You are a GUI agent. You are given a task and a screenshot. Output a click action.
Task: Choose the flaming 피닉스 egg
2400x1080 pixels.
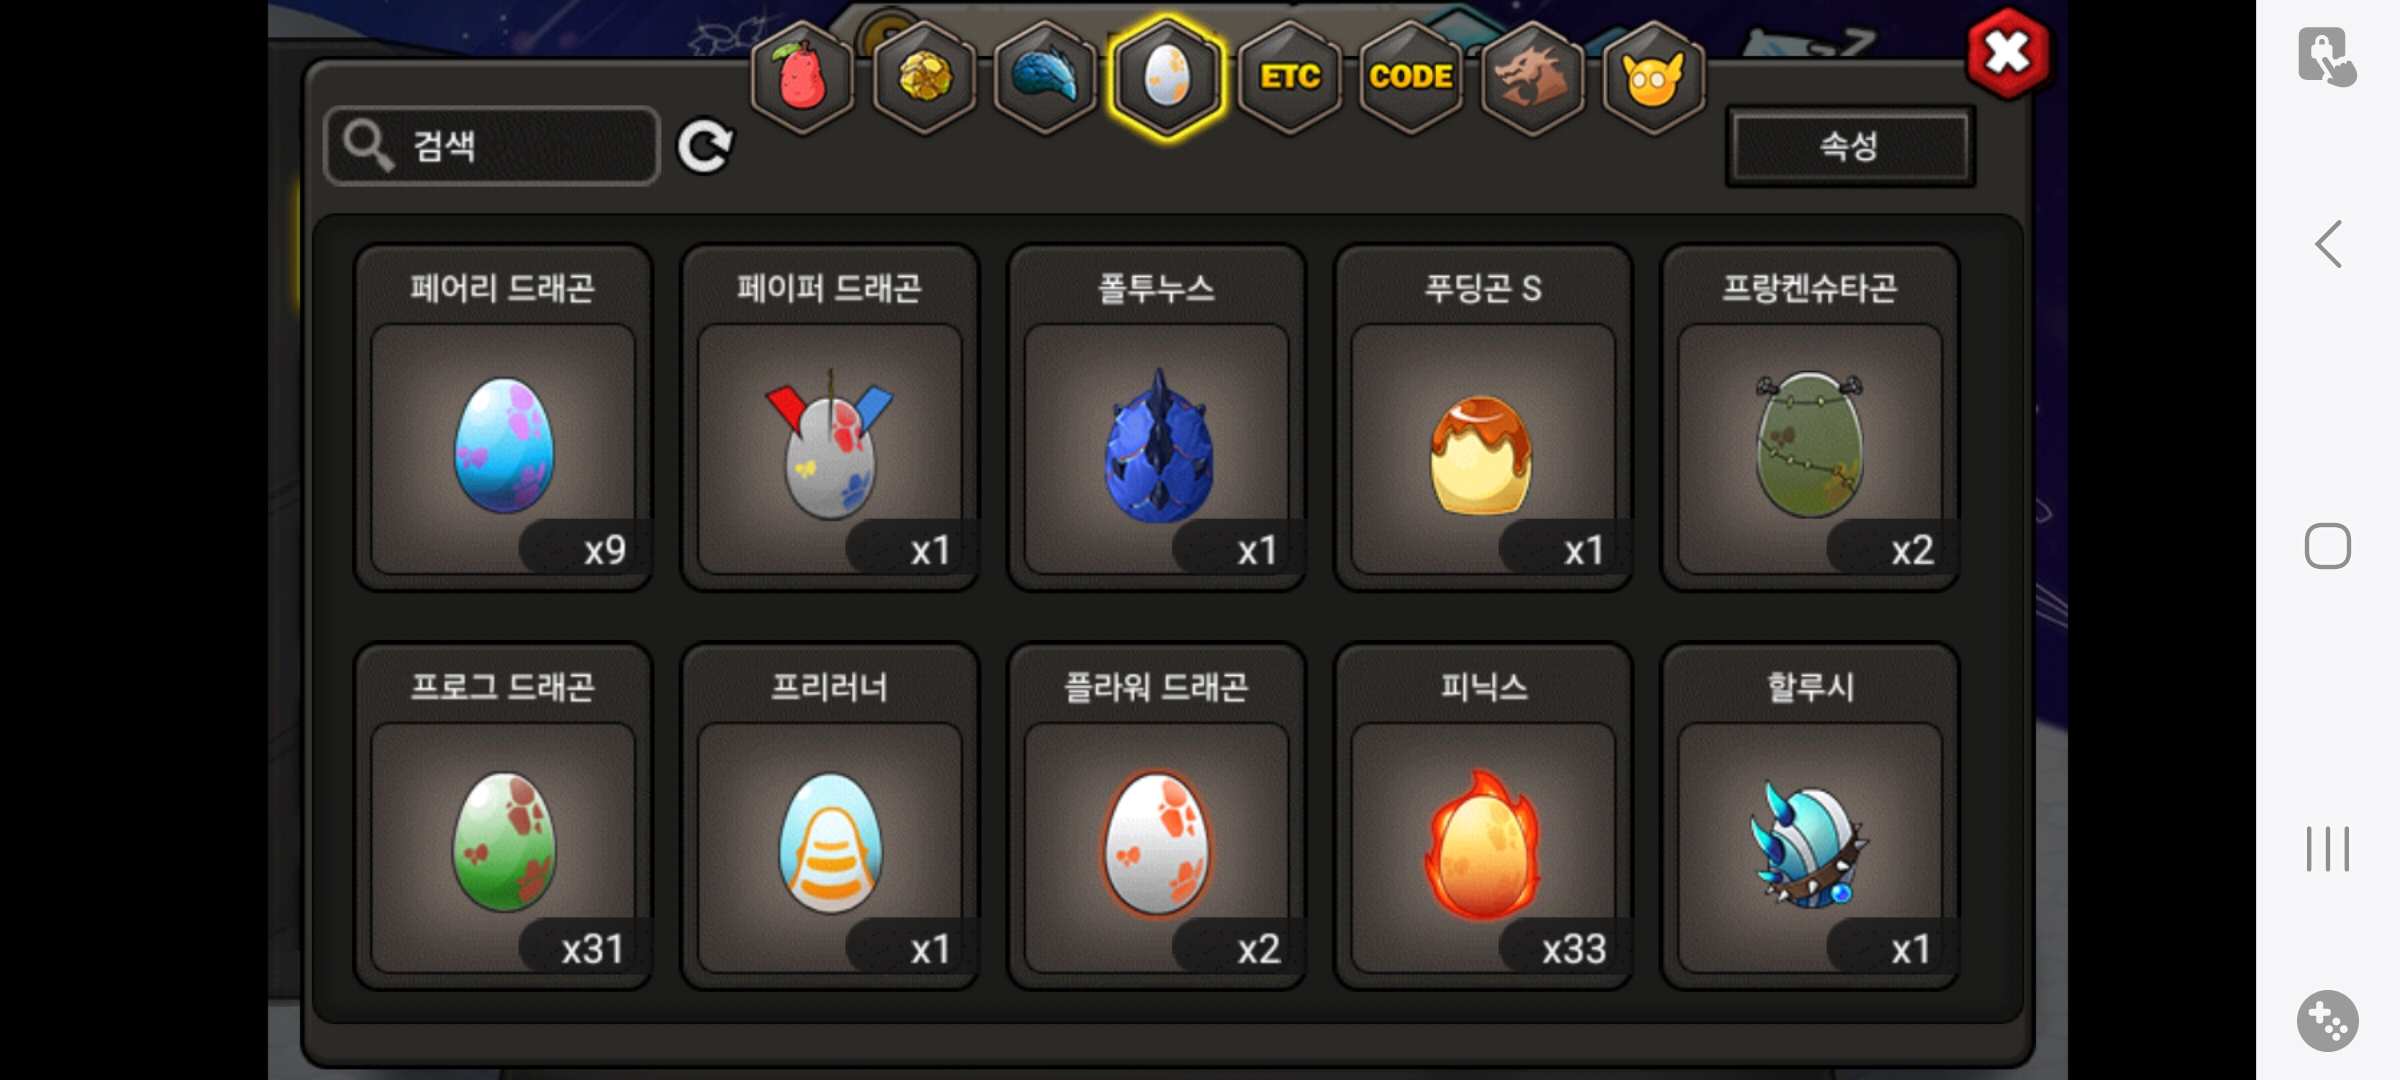click(1483, 816)
